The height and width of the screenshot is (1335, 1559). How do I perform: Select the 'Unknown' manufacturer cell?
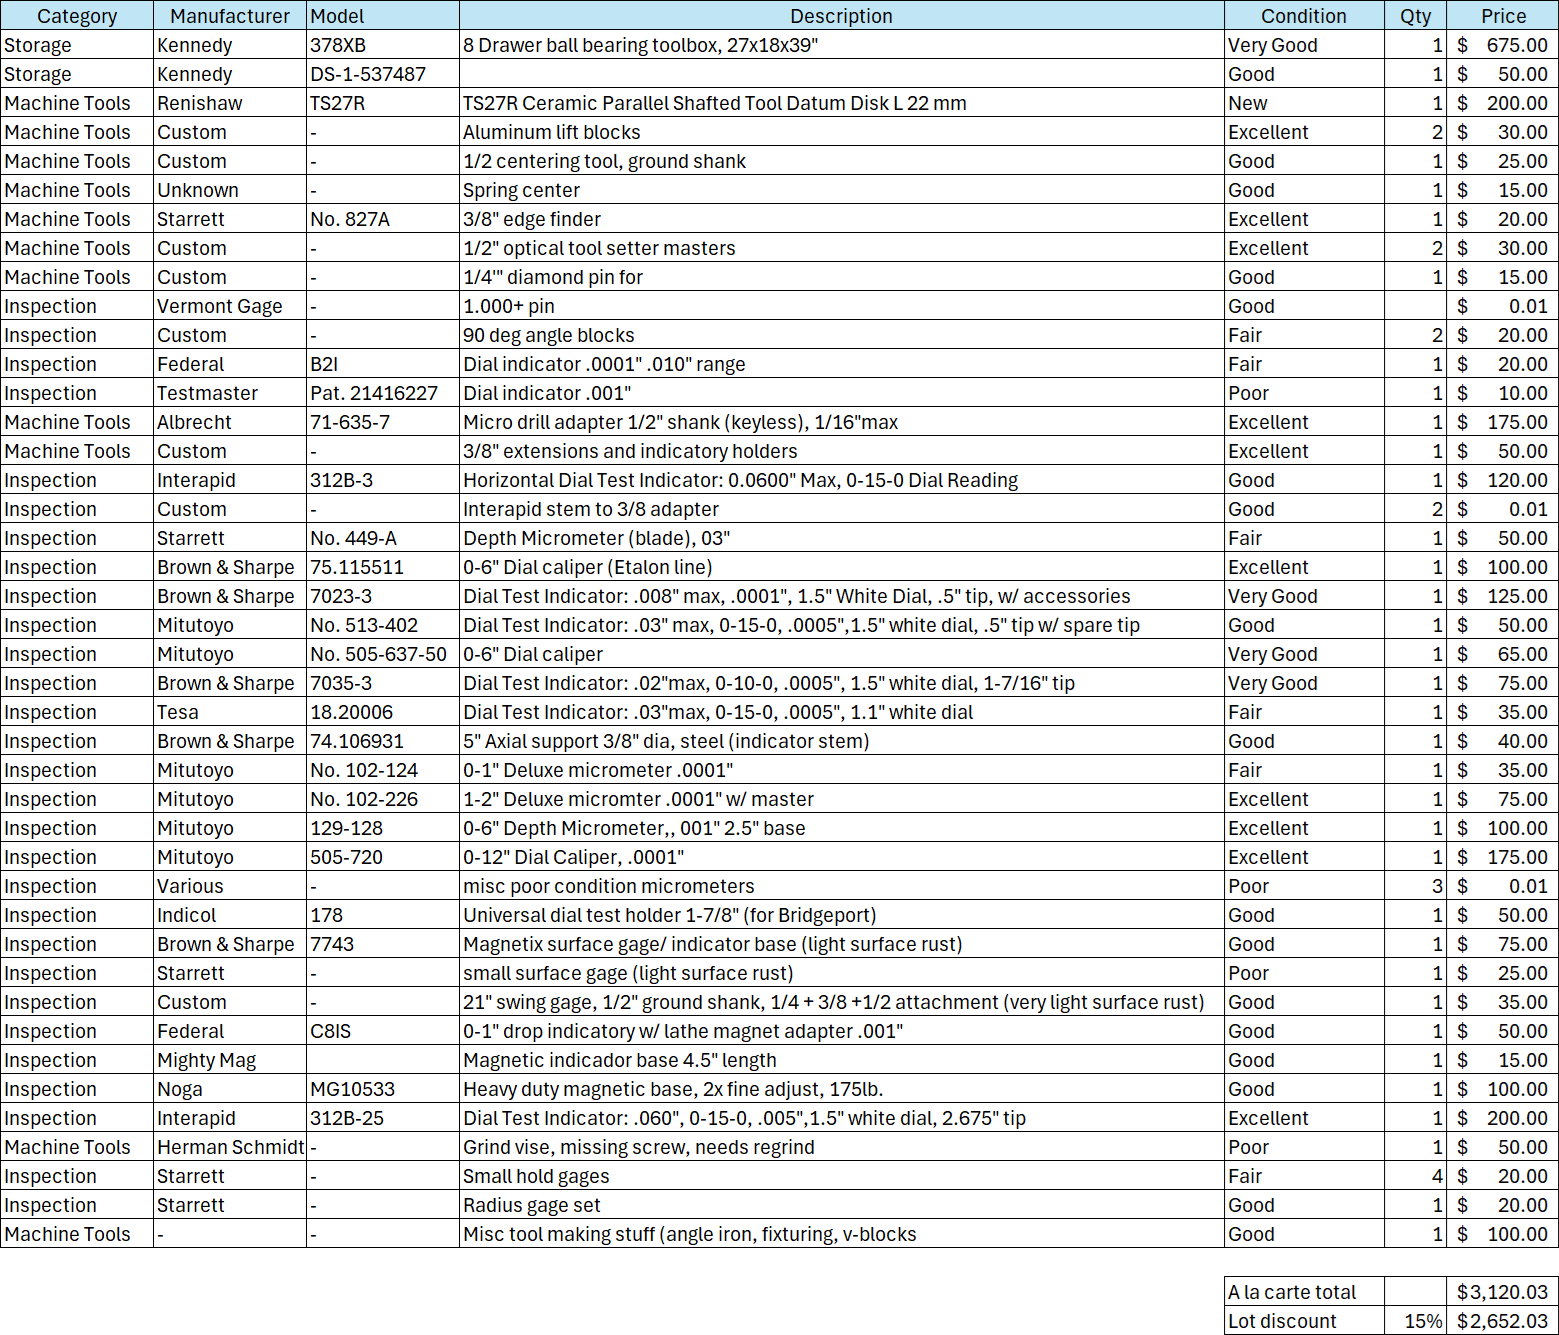[230, 190]
